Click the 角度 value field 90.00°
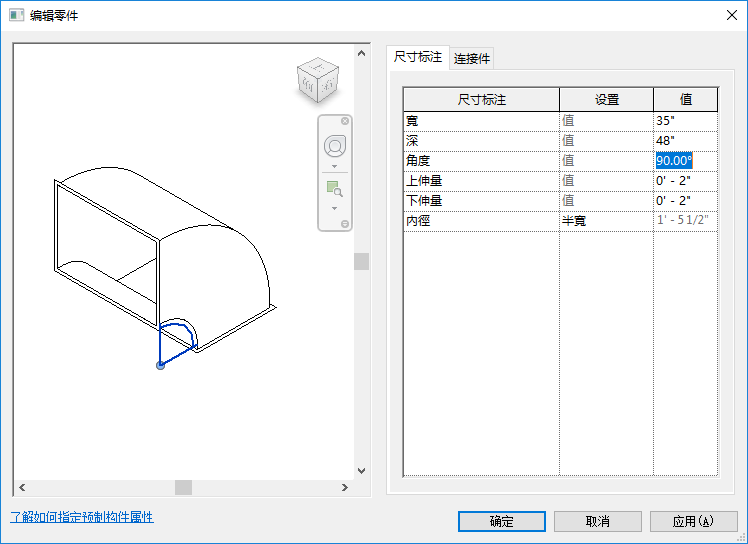Screen dimensions: 748x544 click(685, 161)
